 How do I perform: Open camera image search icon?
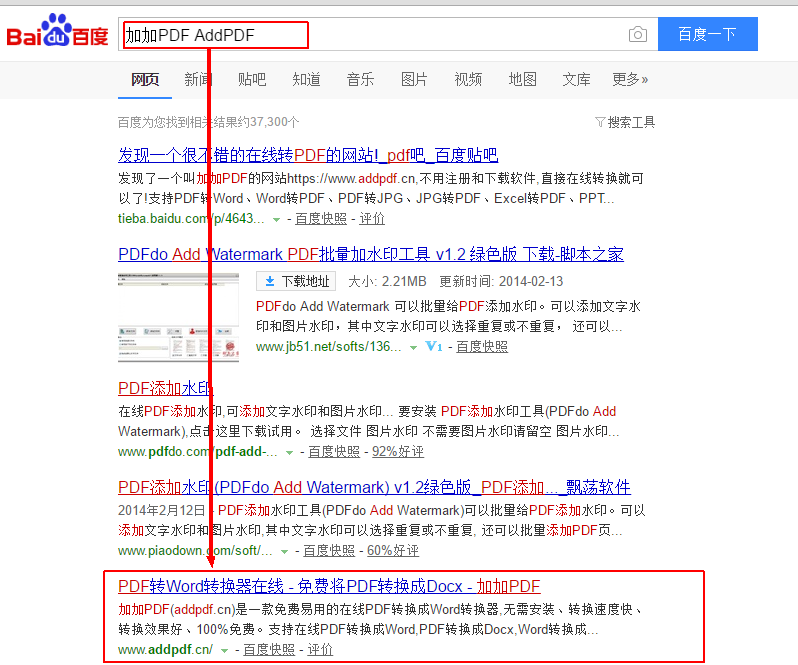pos(638,34)
